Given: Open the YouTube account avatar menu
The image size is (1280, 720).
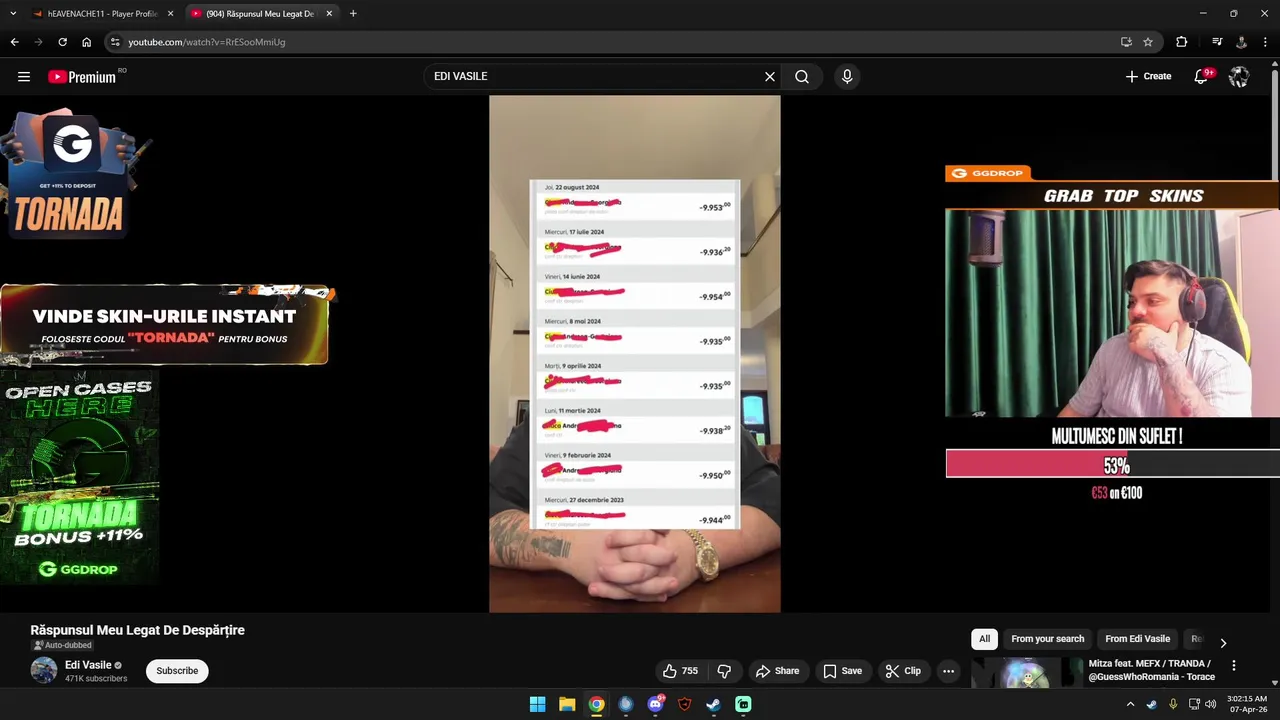Looking at the screenshot, I should pos(1239,77).
